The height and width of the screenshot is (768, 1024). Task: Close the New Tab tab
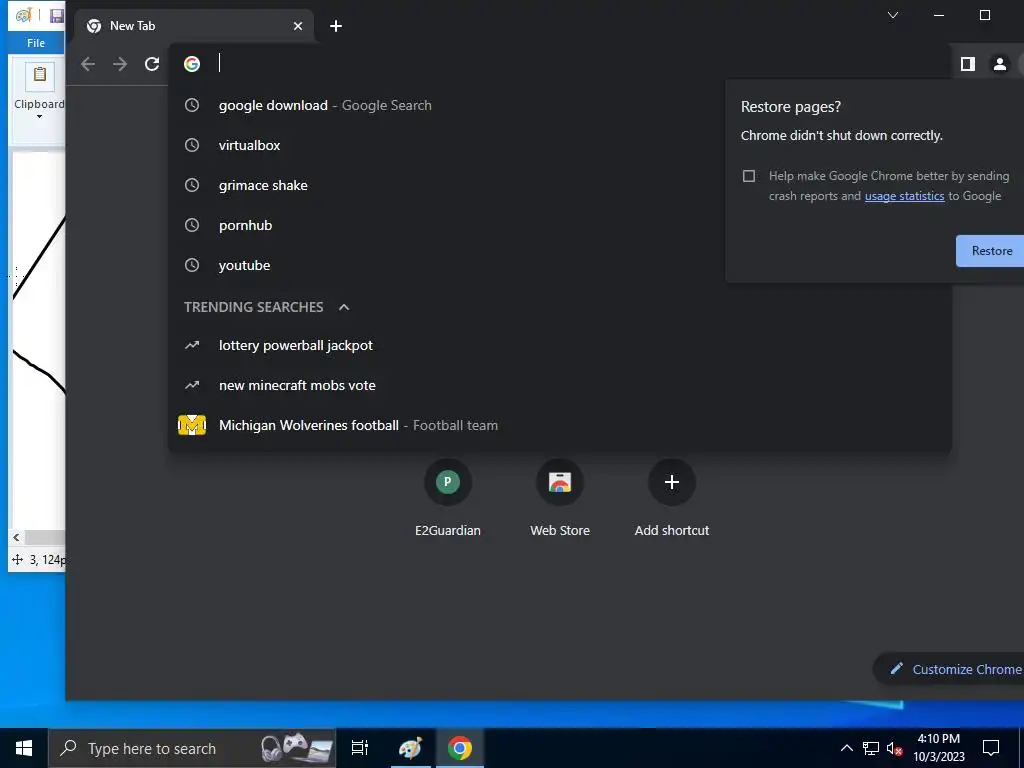[298, 26]
